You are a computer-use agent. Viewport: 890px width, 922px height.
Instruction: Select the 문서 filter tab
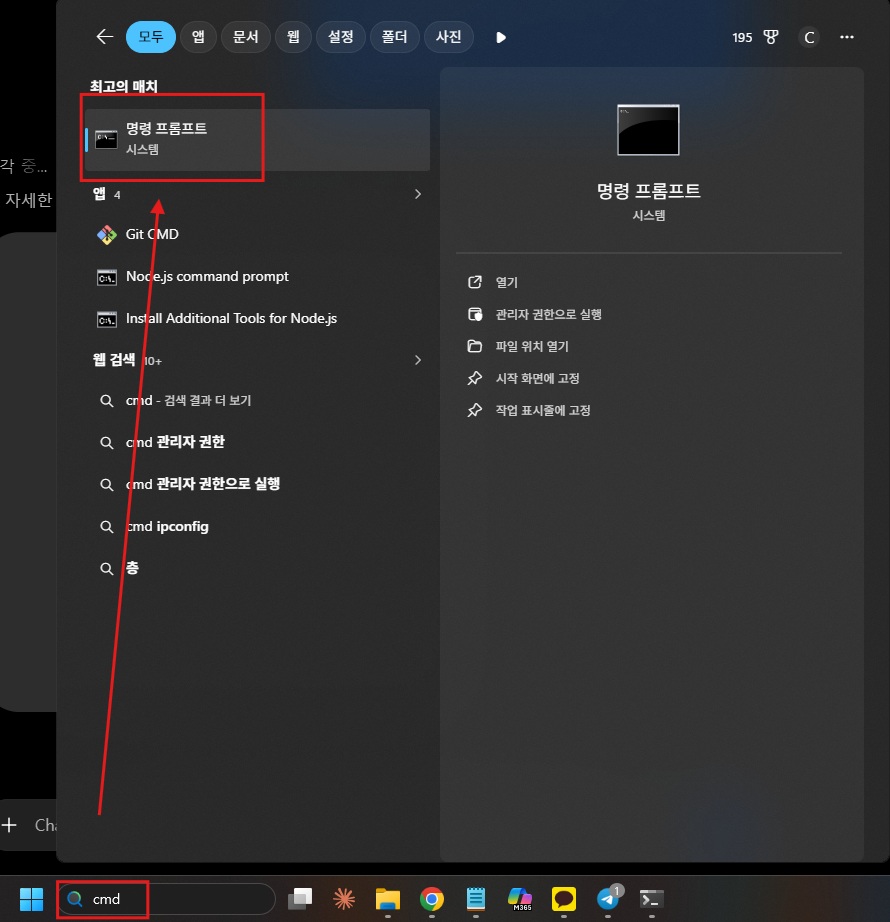coord(246,37)
